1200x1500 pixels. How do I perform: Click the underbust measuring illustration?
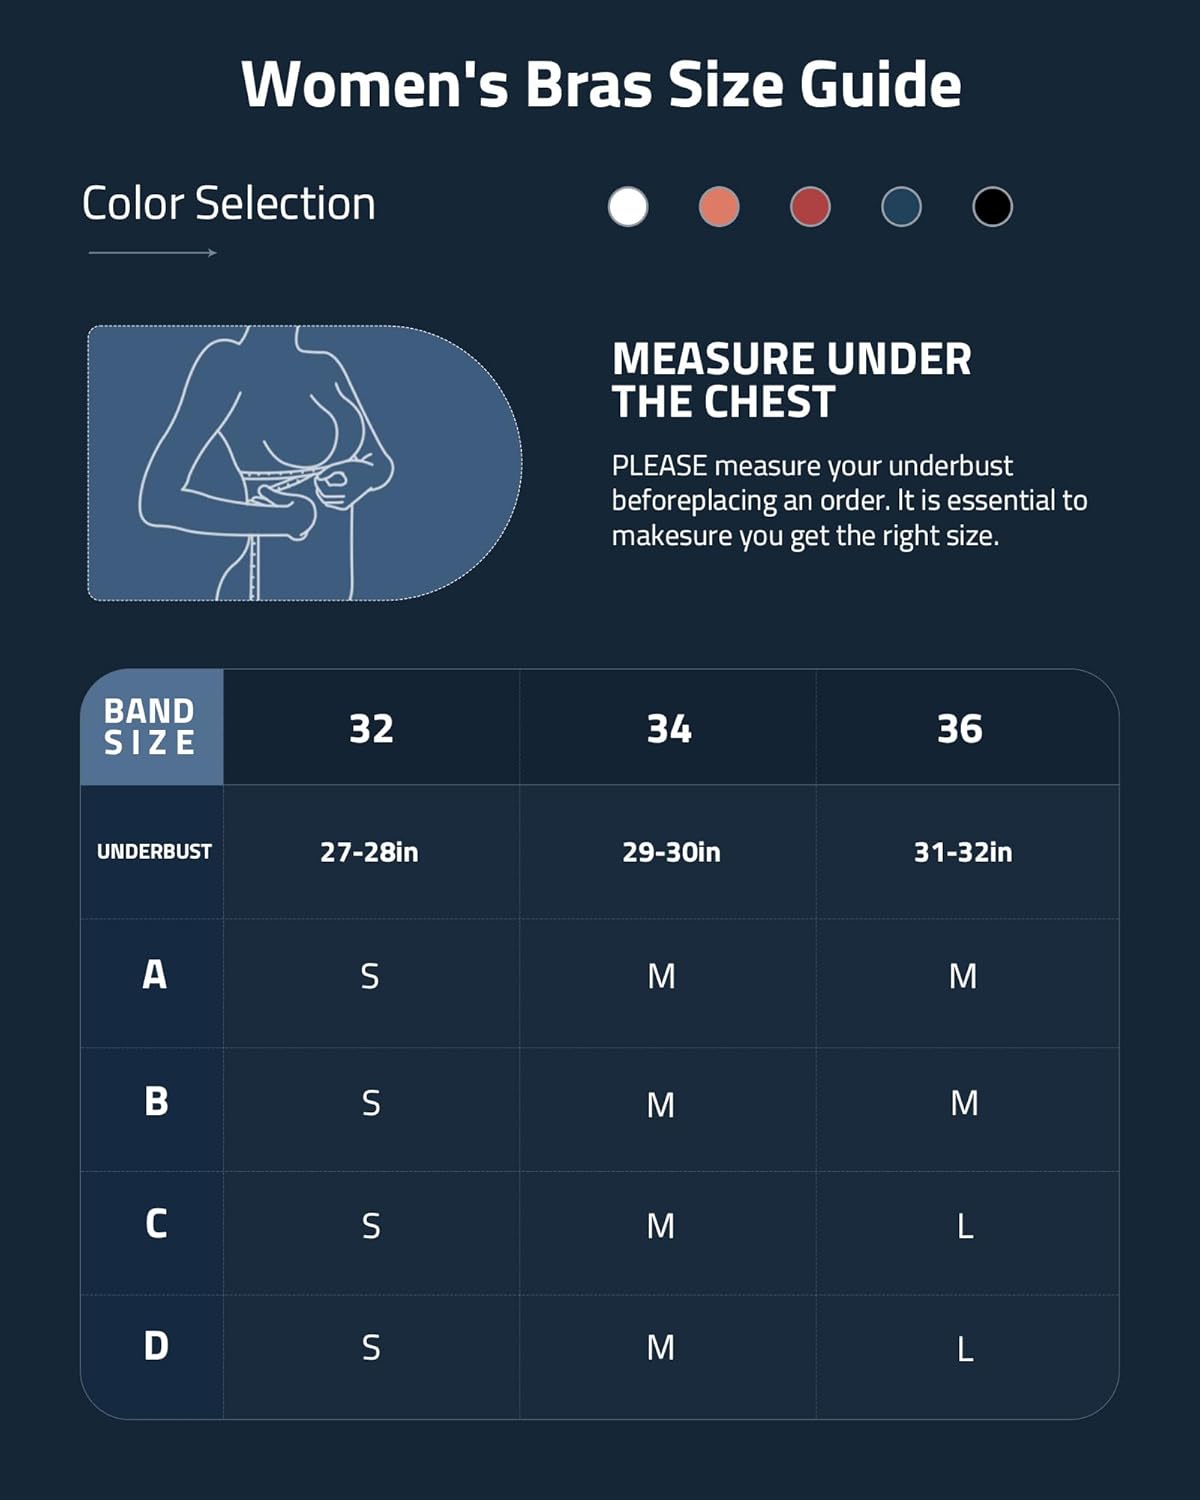(x=304, y=463)
